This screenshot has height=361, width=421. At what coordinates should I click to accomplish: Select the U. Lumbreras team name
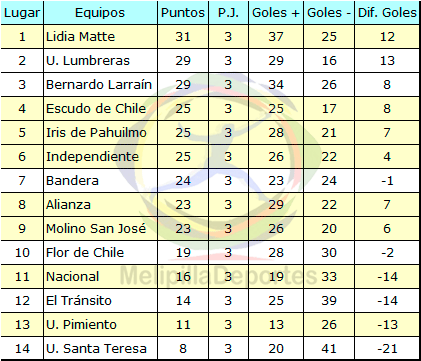(88, 61)
